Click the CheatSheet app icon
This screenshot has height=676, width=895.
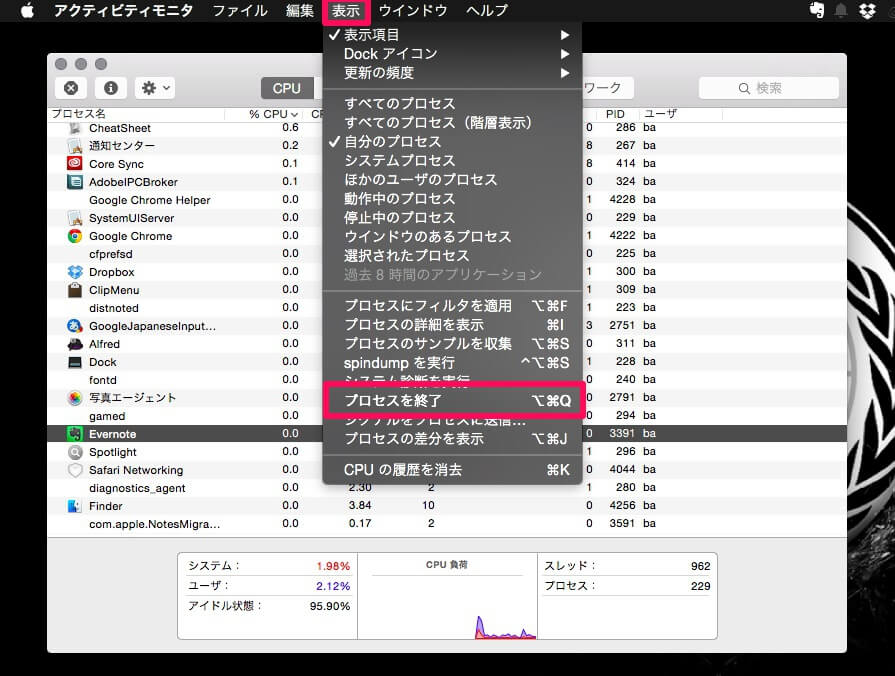pyautogui.click(x=75, y=128)
